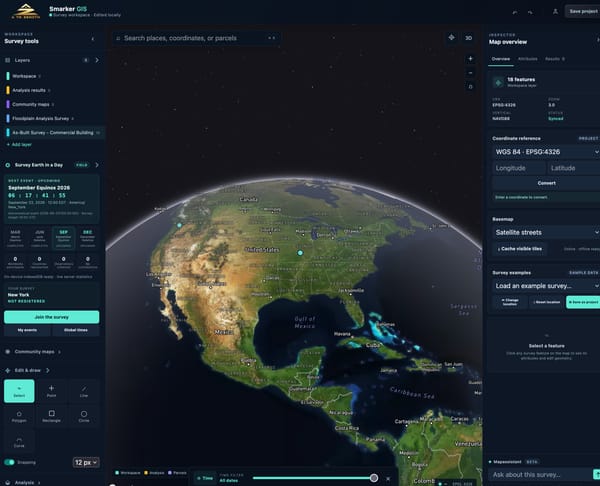Open the Satellite streets basemap dropdown
Image resolution: width=600 pixels, height=486 pixels.
tap(546, 232)
